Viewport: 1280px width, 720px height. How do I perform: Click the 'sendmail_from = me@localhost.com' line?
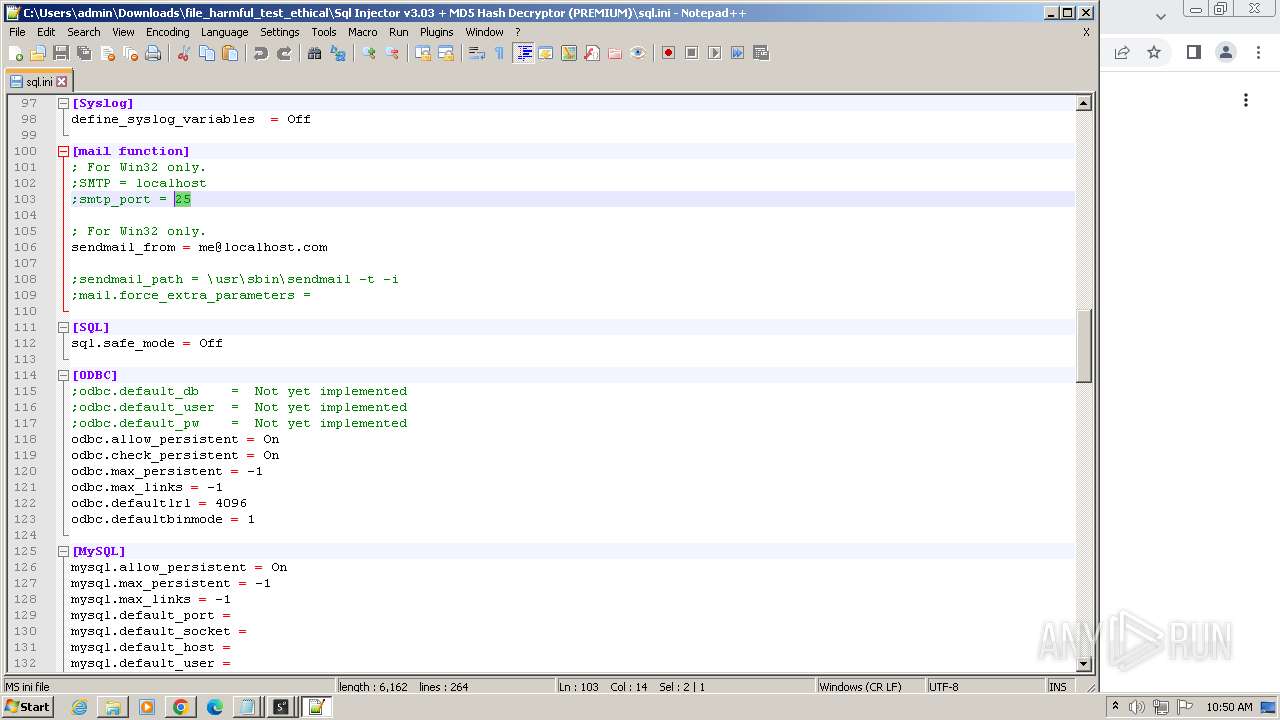(x=199, y=247)
